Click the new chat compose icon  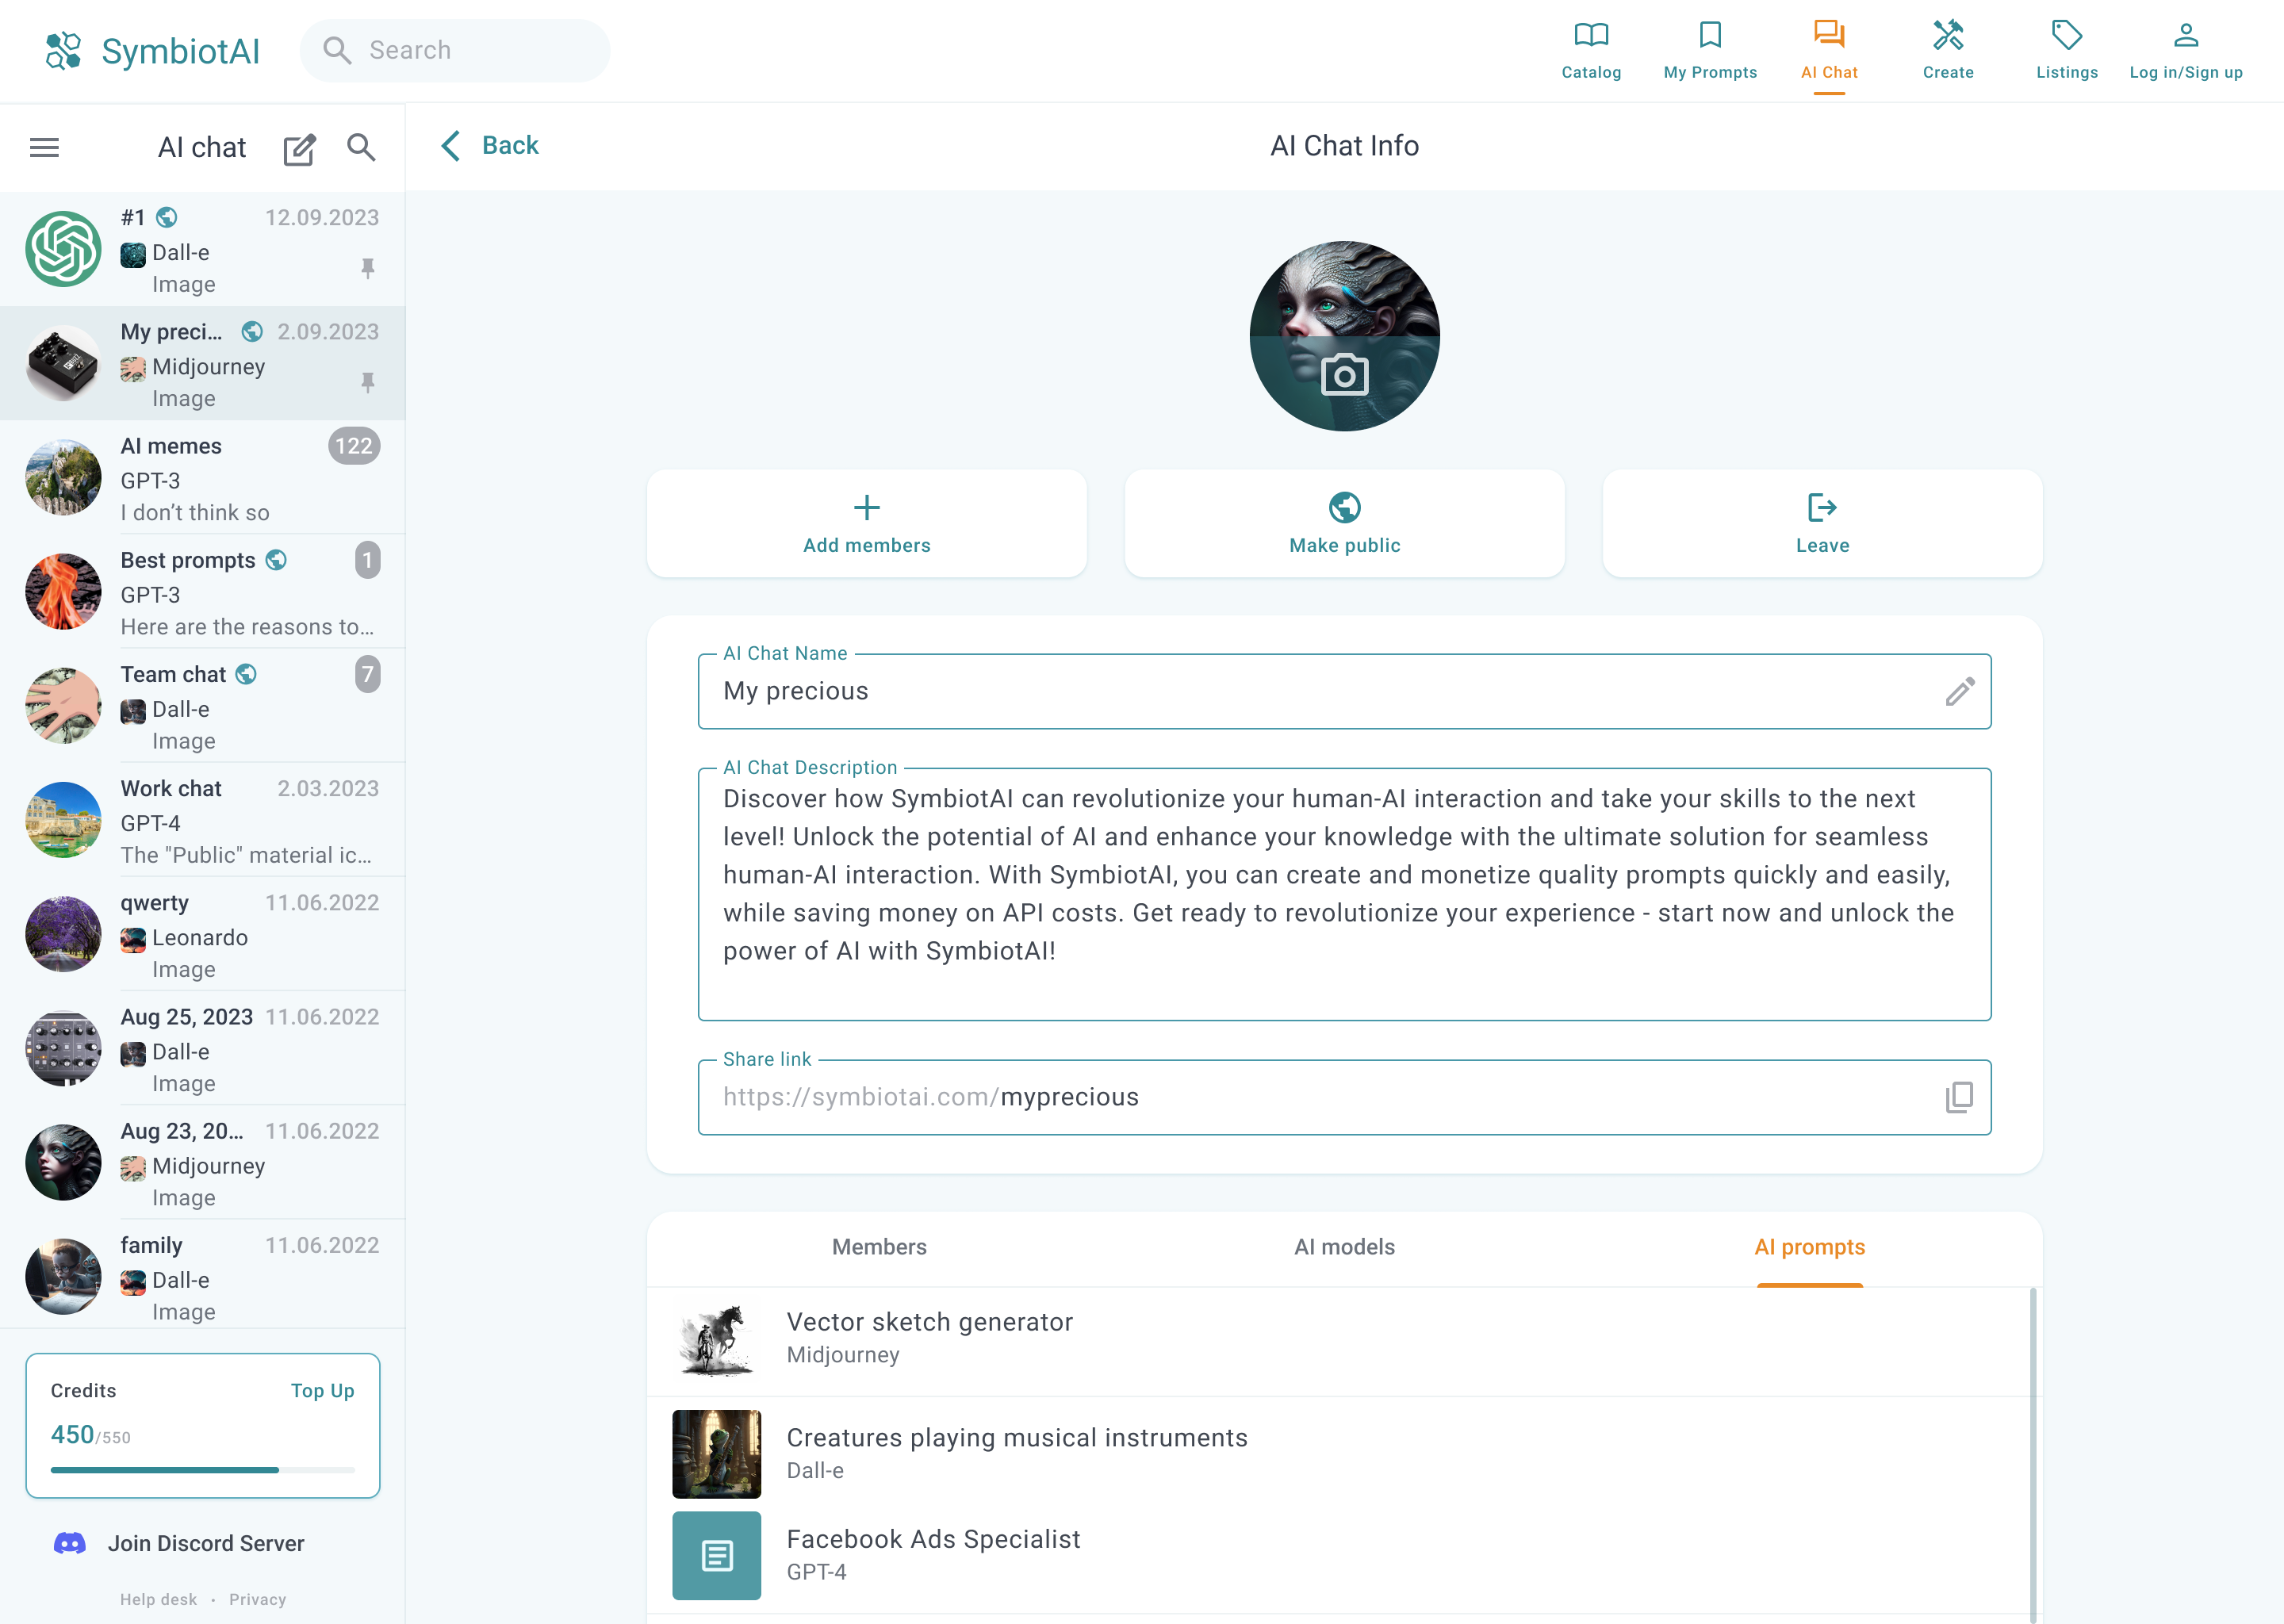[299, 149]
